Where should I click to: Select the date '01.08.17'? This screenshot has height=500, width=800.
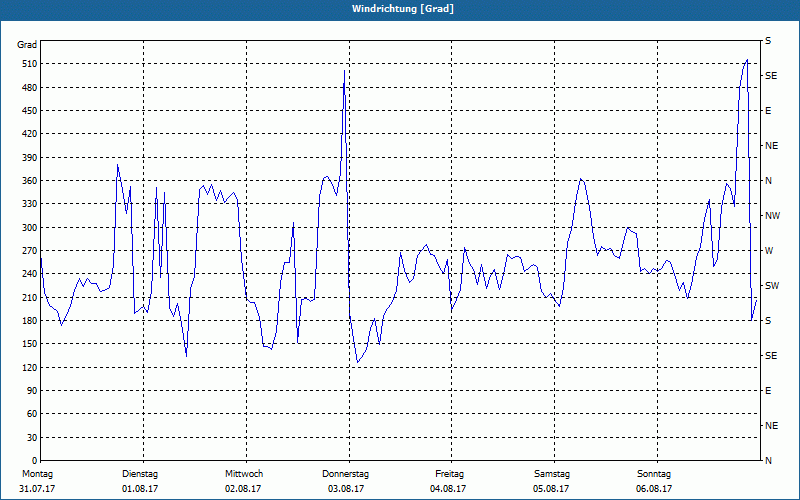(x=140, y=489)
